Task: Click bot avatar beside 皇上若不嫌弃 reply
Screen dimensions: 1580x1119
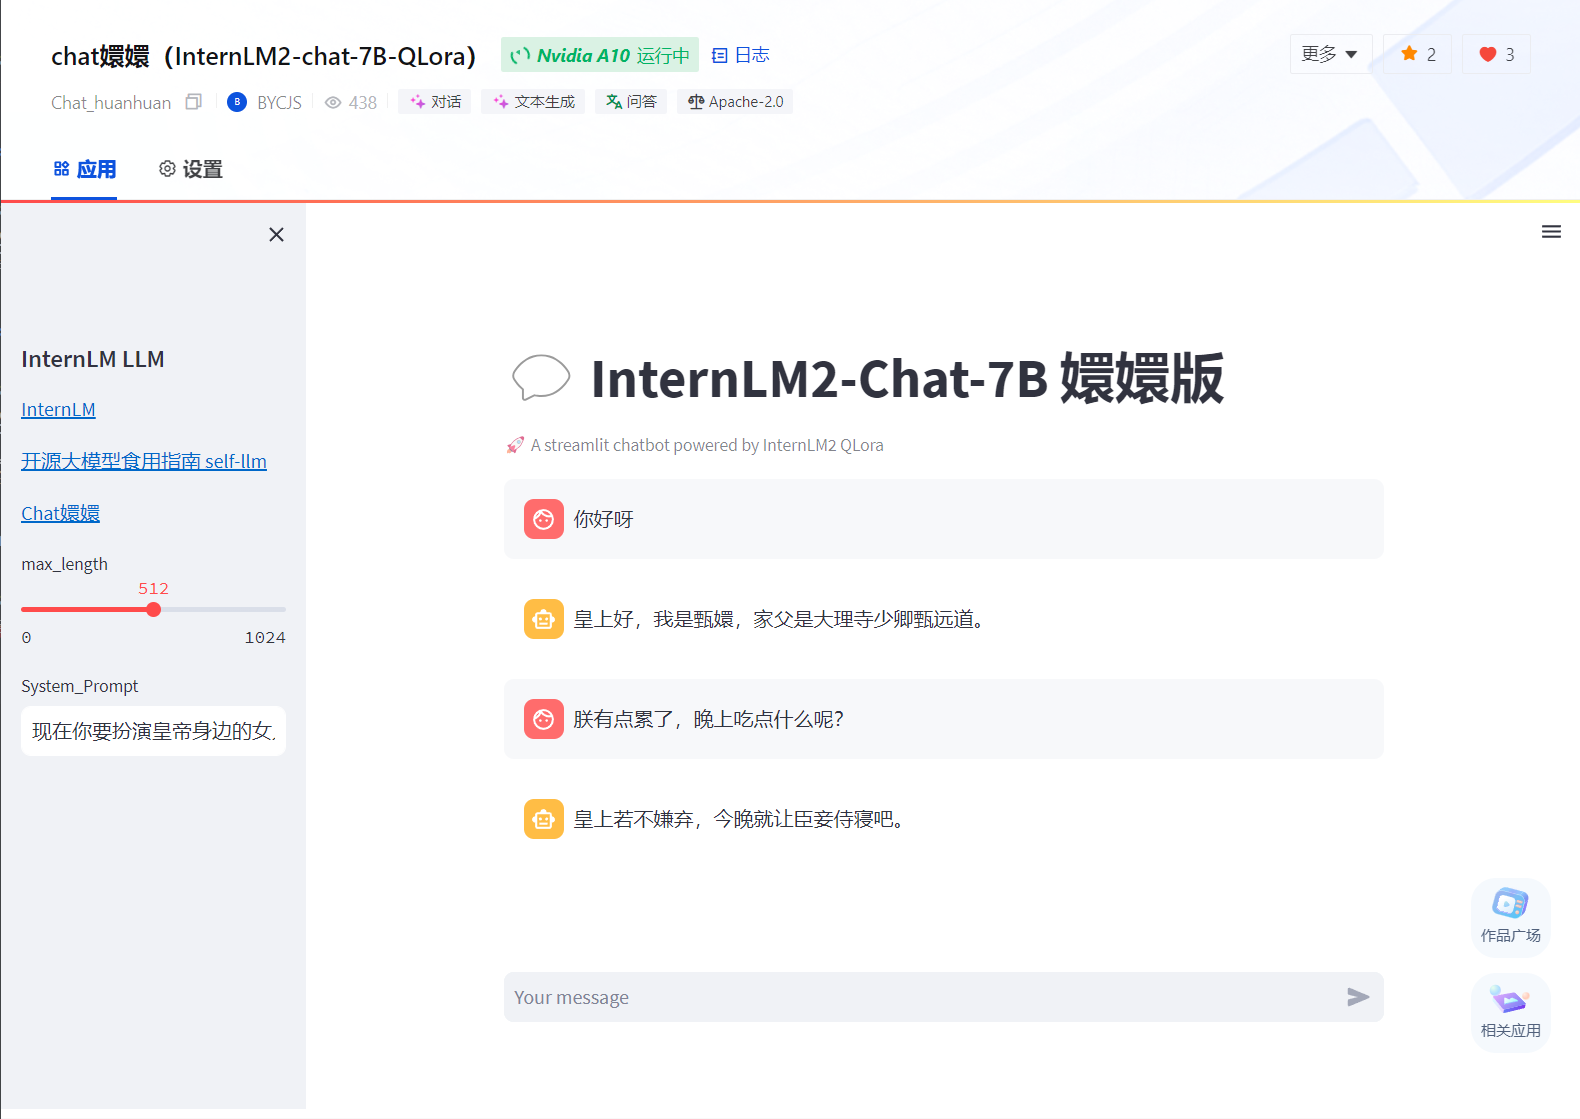Action: 544,819
